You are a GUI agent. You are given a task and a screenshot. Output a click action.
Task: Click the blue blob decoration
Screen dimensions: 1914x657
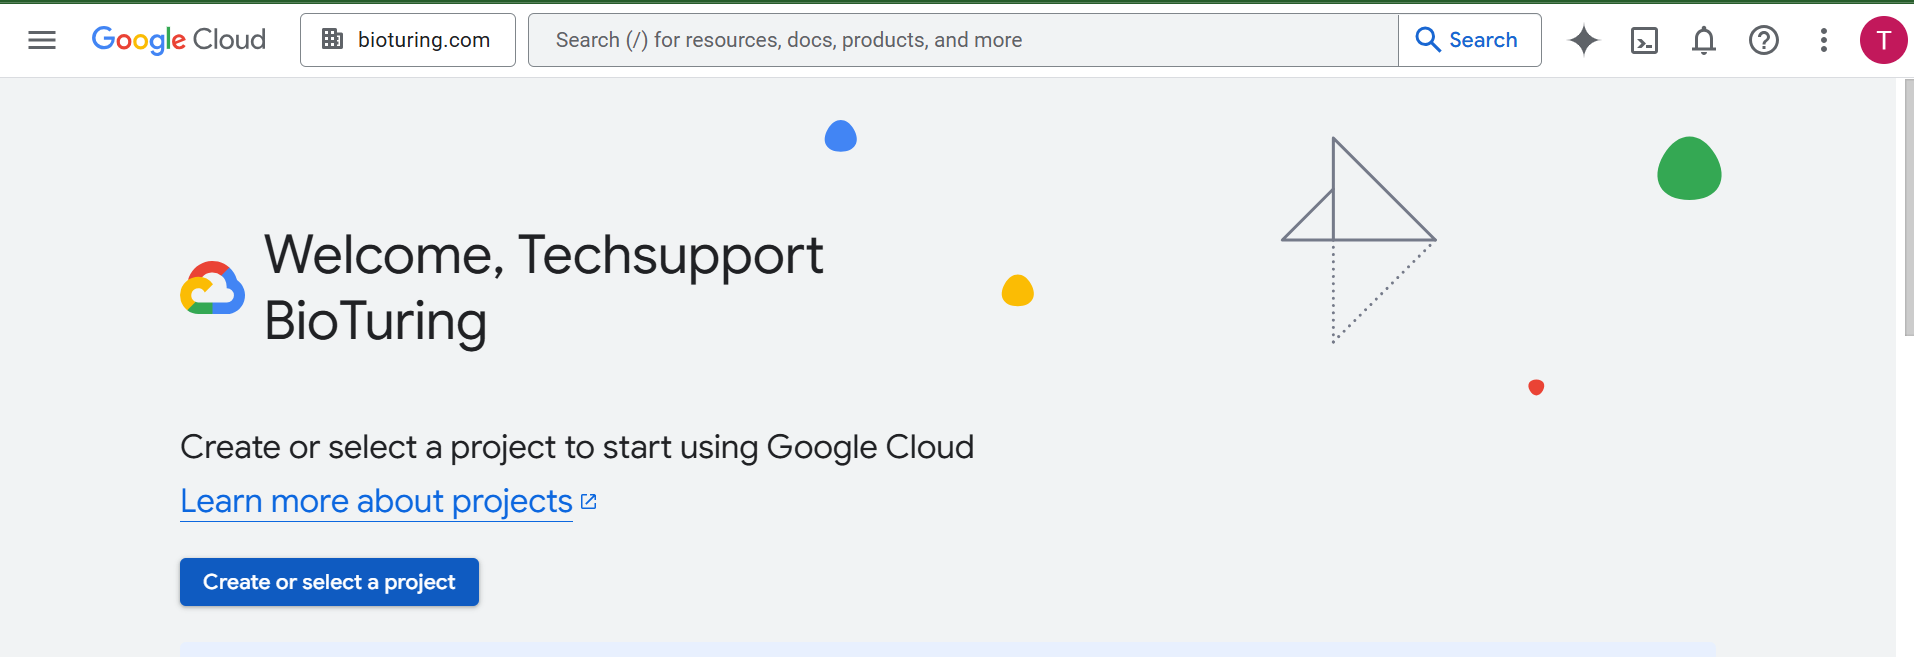840,136
